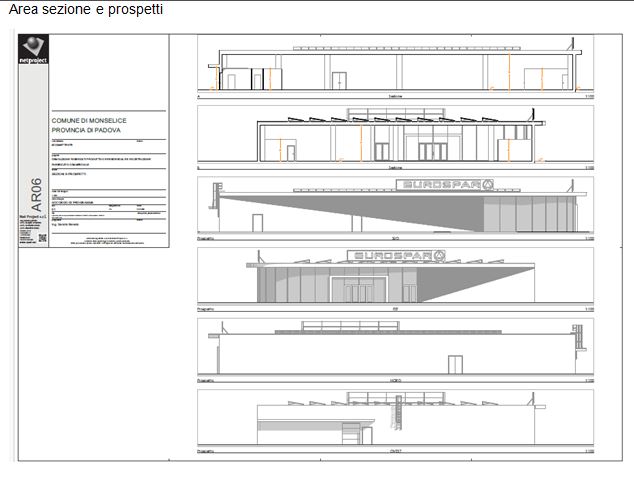Select the 'Area sezione e prospetti' heading

pyautogui.click(x=86, y=10)
